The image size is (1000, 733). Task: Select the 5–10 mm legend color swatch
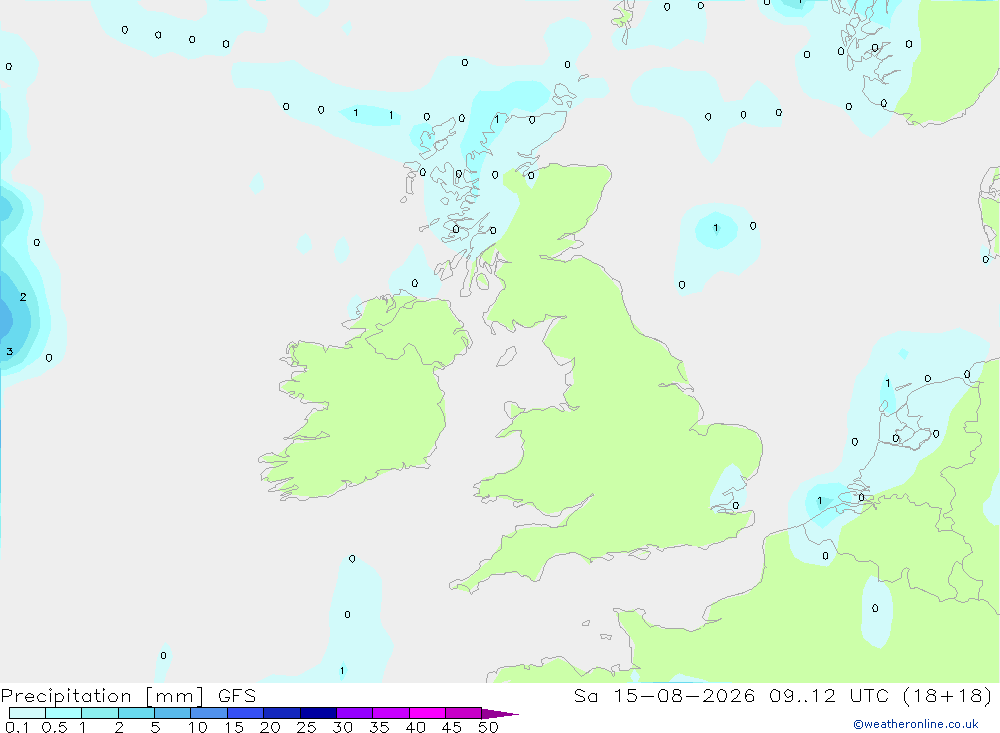(x=173, y=713)
